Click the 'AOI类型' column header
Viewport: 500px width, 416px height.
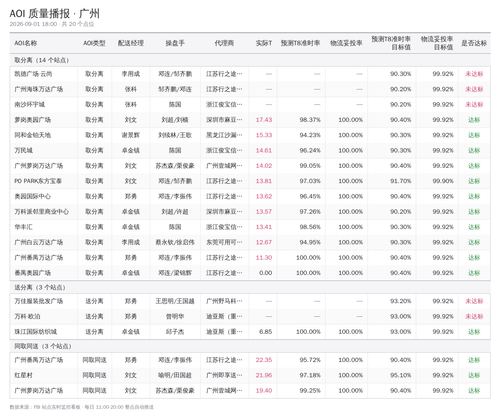(x=94, y=43)
